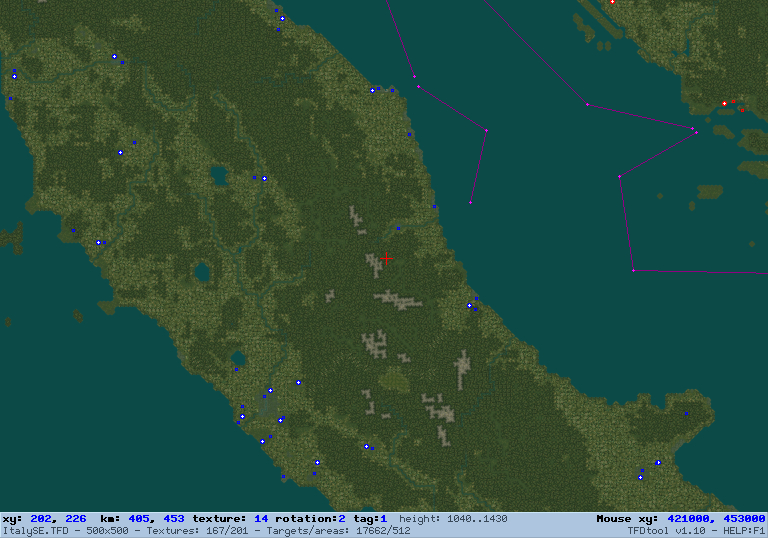Select the red circular target marker beside two red squares
The width and height of the screenshot is (768, 538).
(x=724, y=103)
